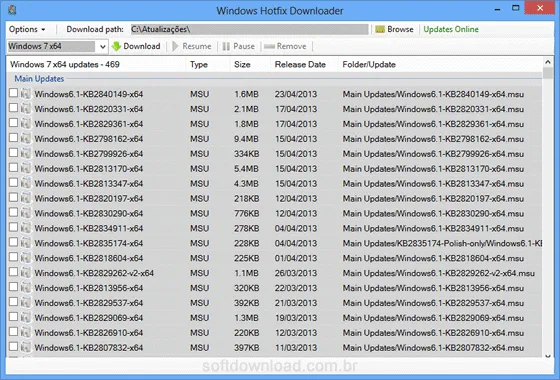The image size is (560, 380).
Task: Click the scrollbar down arrow
Action: (548, 355)
